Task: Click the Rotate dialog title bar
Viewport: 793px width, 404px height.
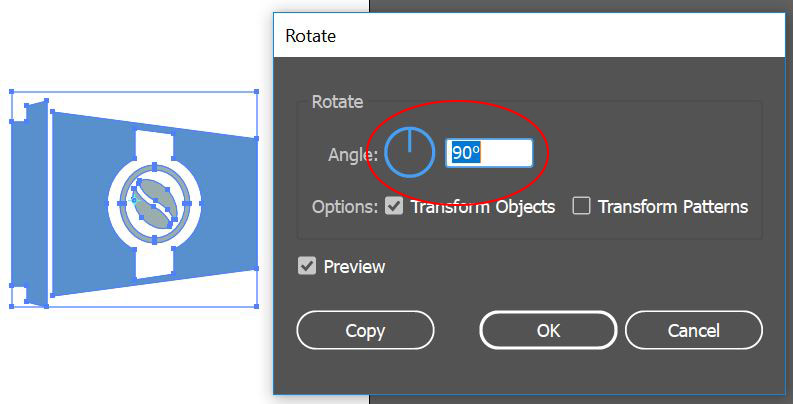Action: pyautogui.click(x=528, y=37)
